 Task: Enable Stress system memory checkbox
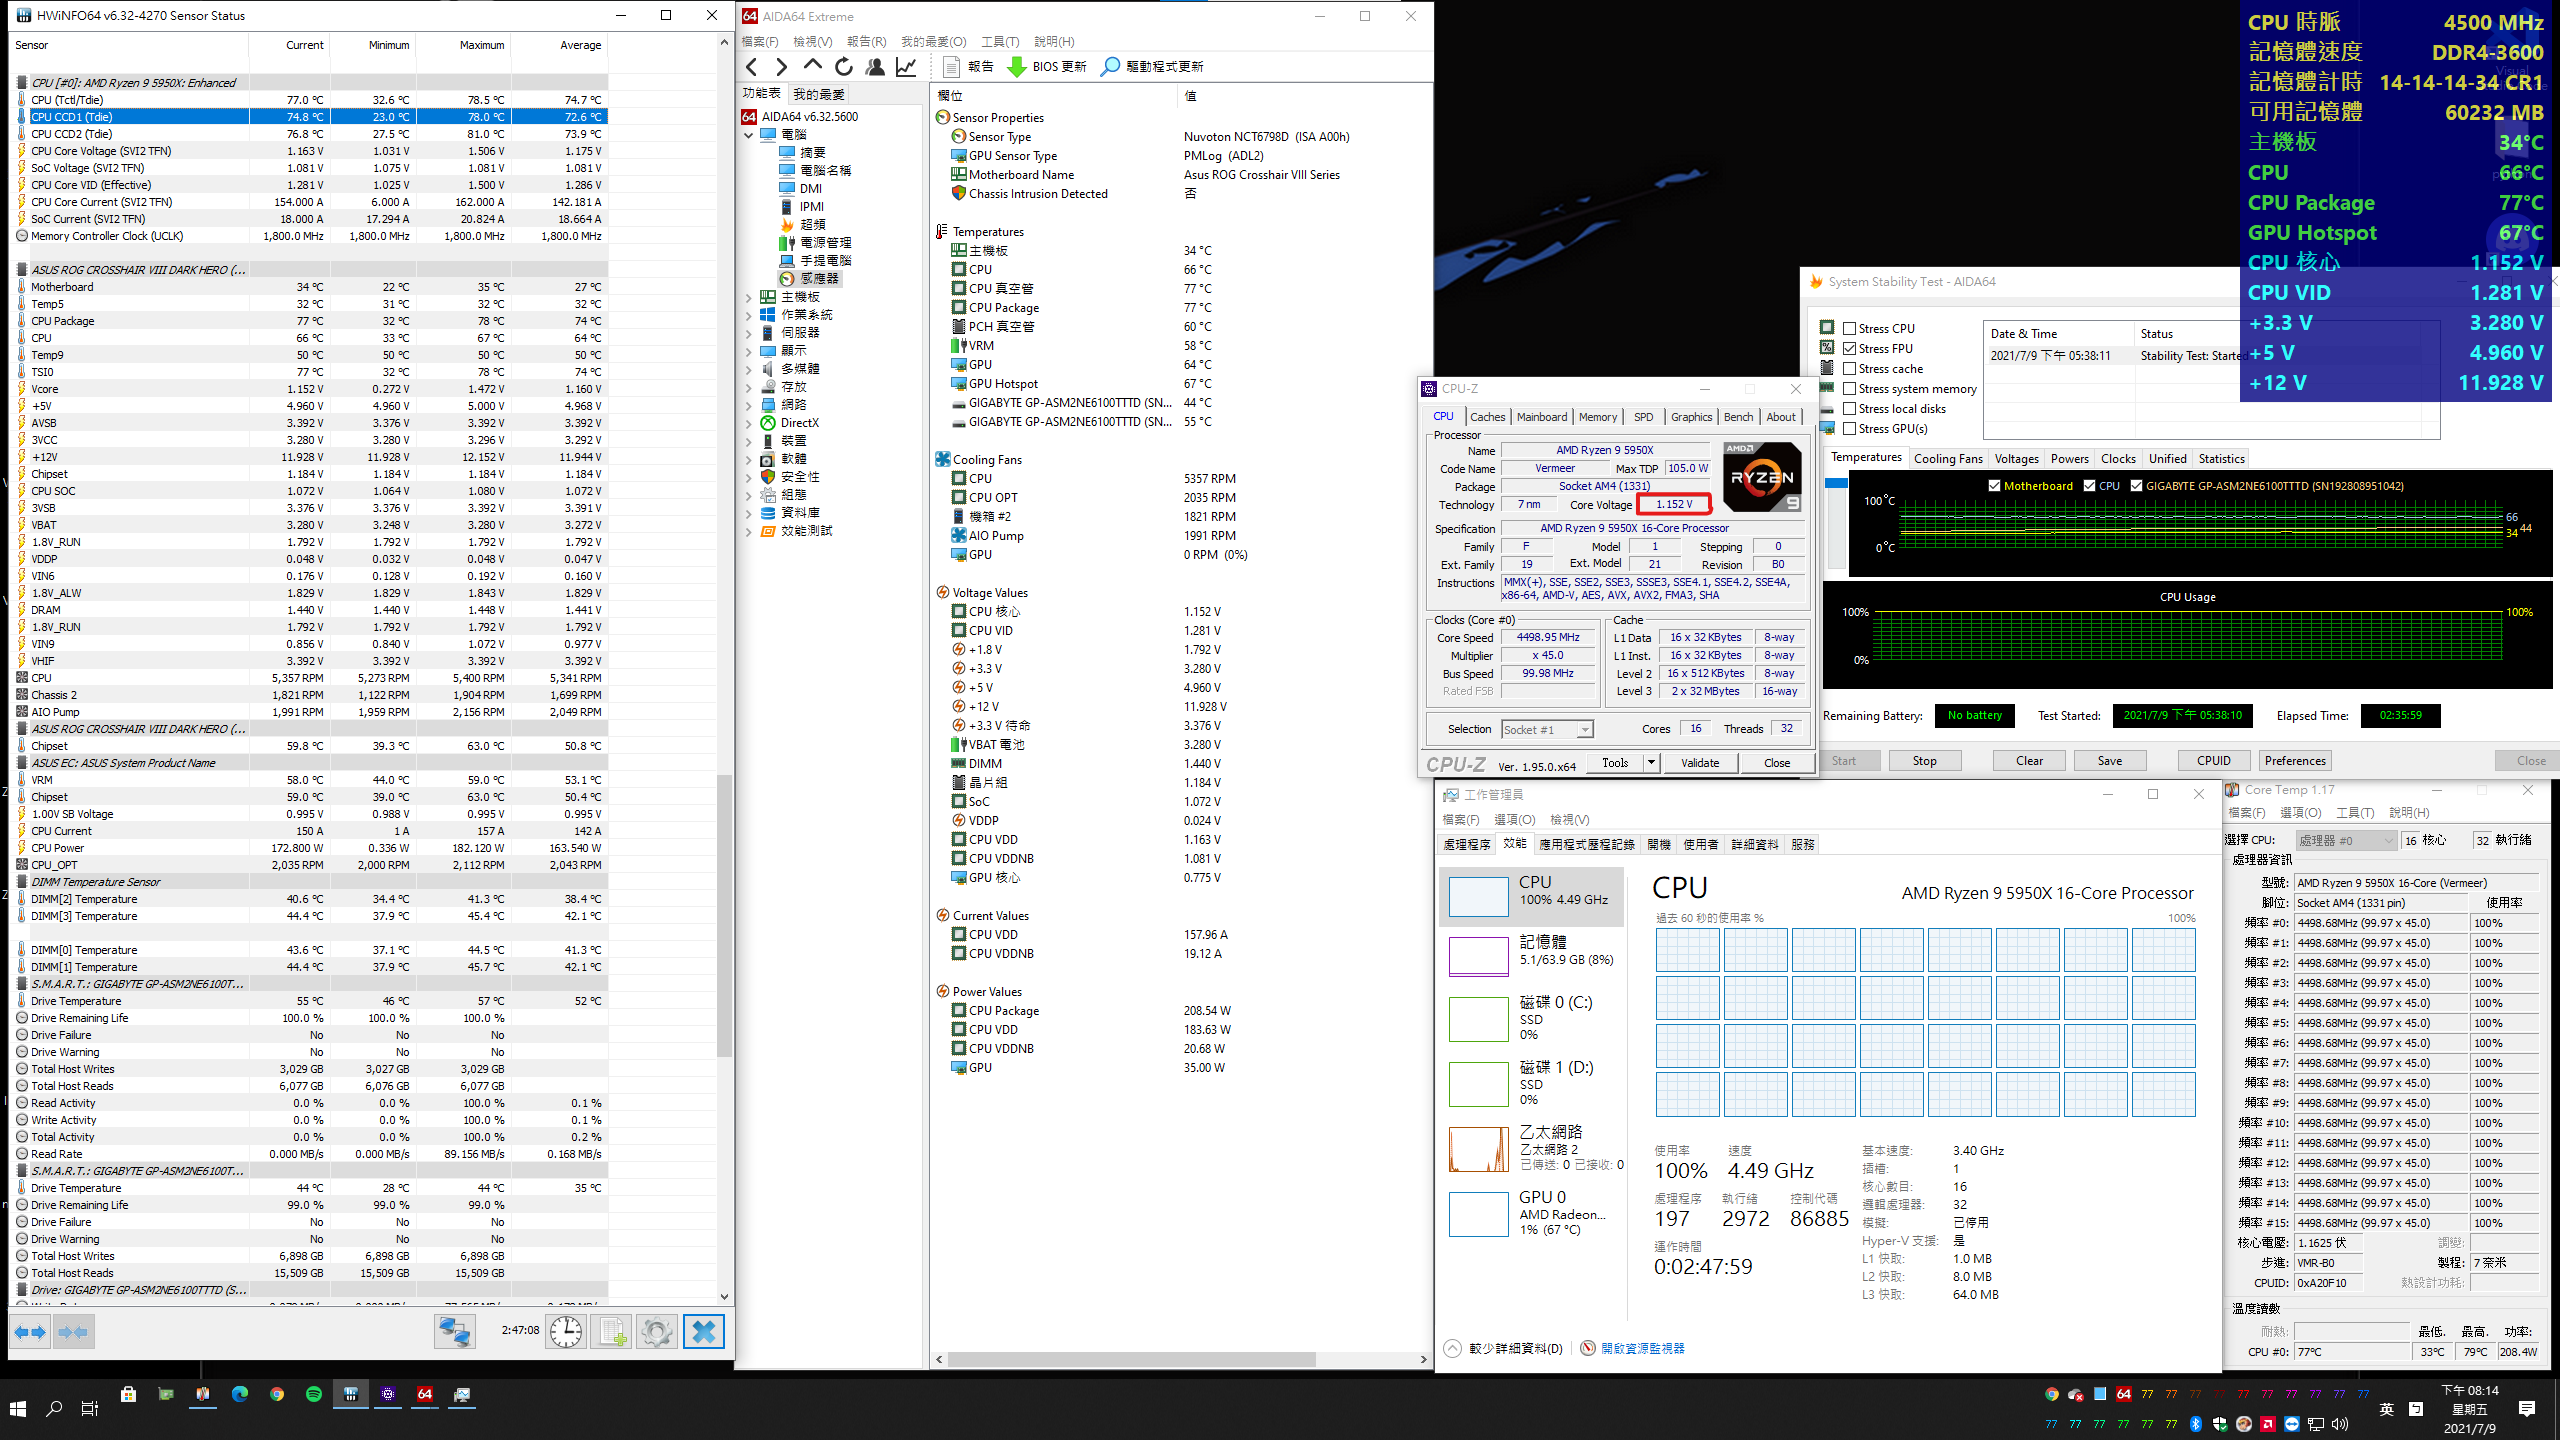point(1850,388)
